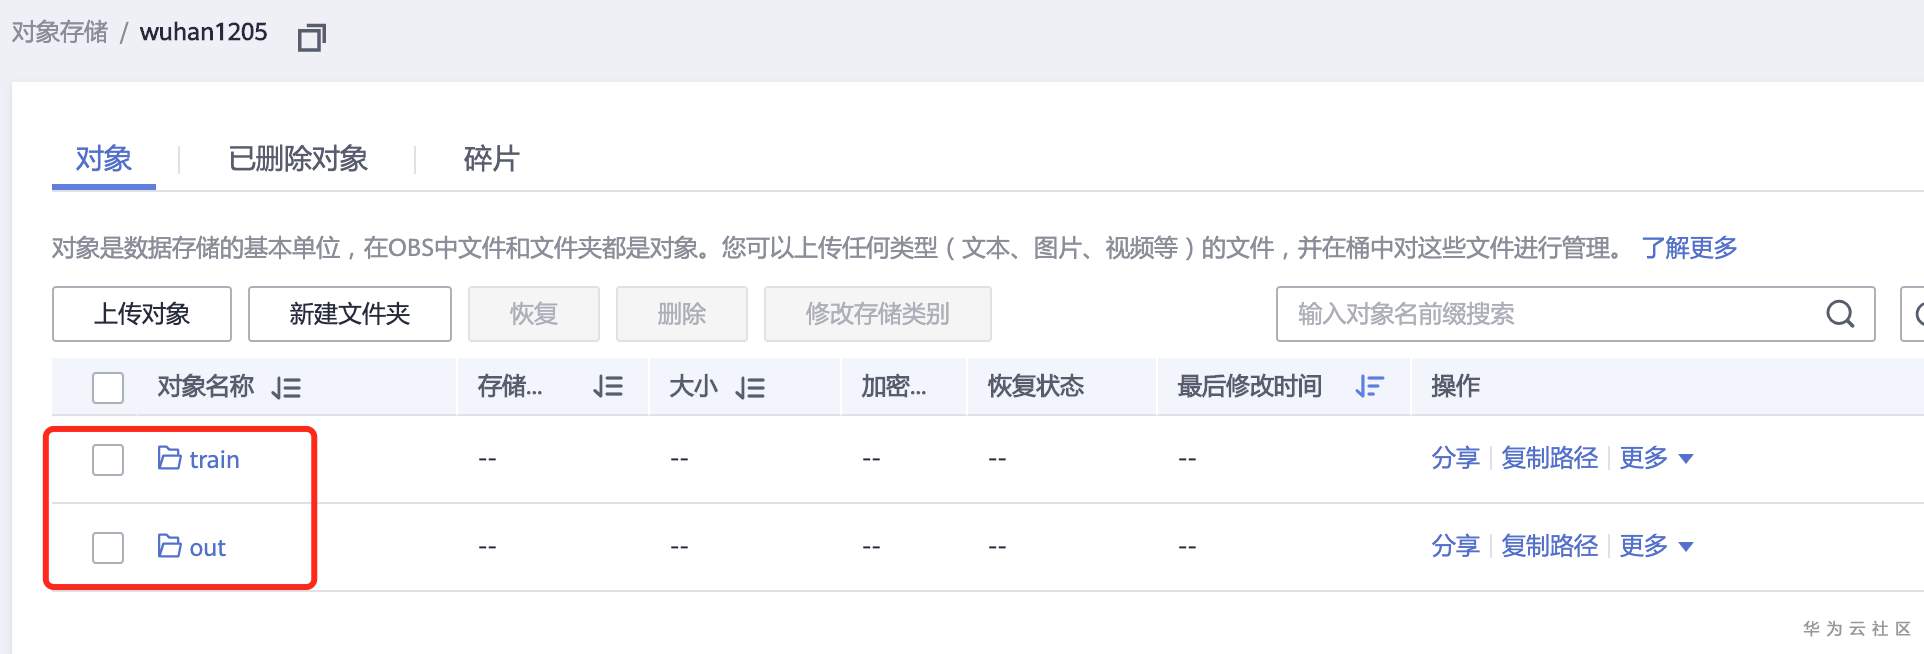Viewport: 1924px width, 654px height.
Task: Click the 新建文件夹 button
Action: pyautogui.click(x=350, y=314)
